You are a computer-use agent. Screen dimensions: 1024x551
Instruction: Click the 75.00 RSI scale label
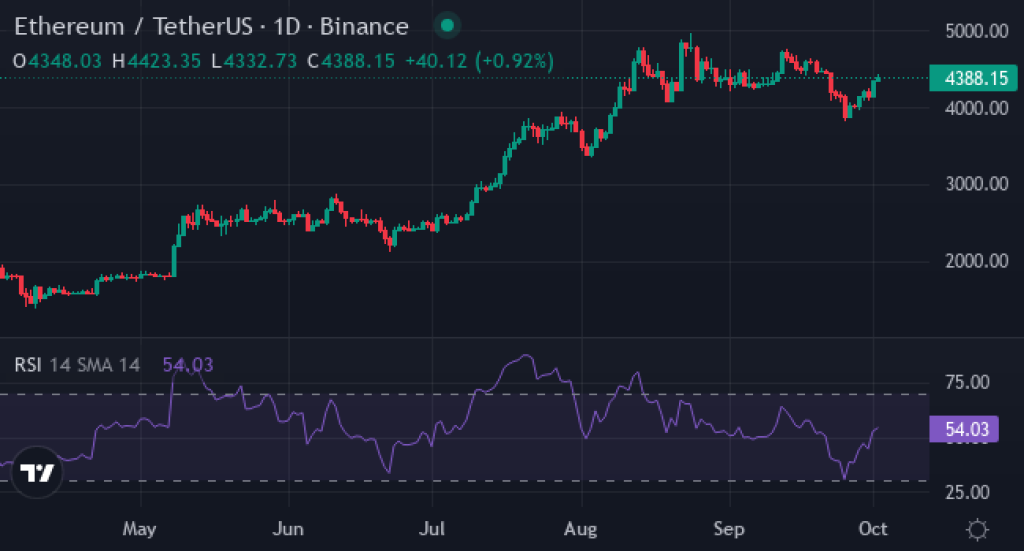966,382
